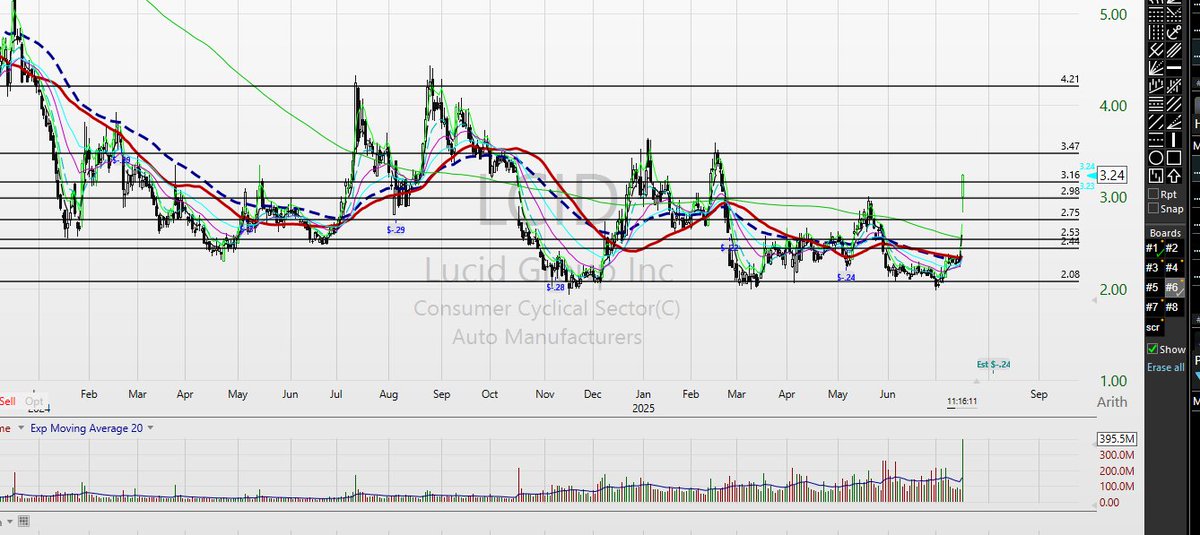Click the 4.21 horizontal line label

point(1069,79)
